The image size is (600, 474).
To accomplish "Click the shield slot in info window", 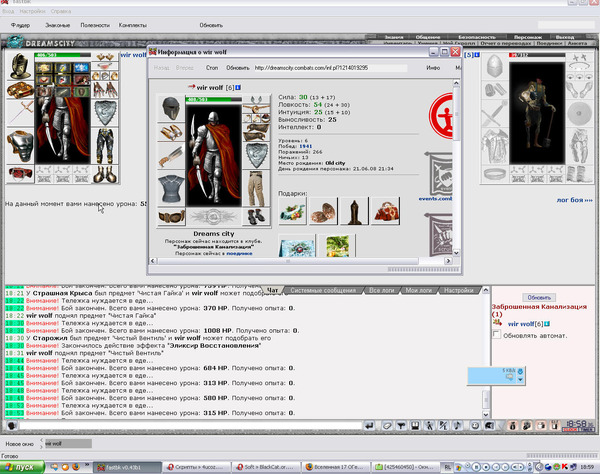I will (x=256, y=156).
